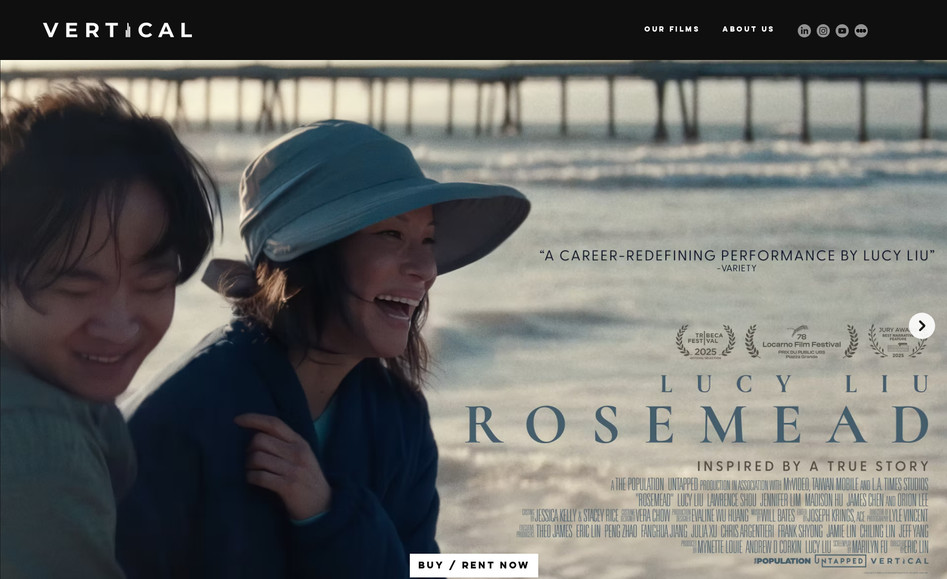Click the Vertical logo in header

(117, 30)
